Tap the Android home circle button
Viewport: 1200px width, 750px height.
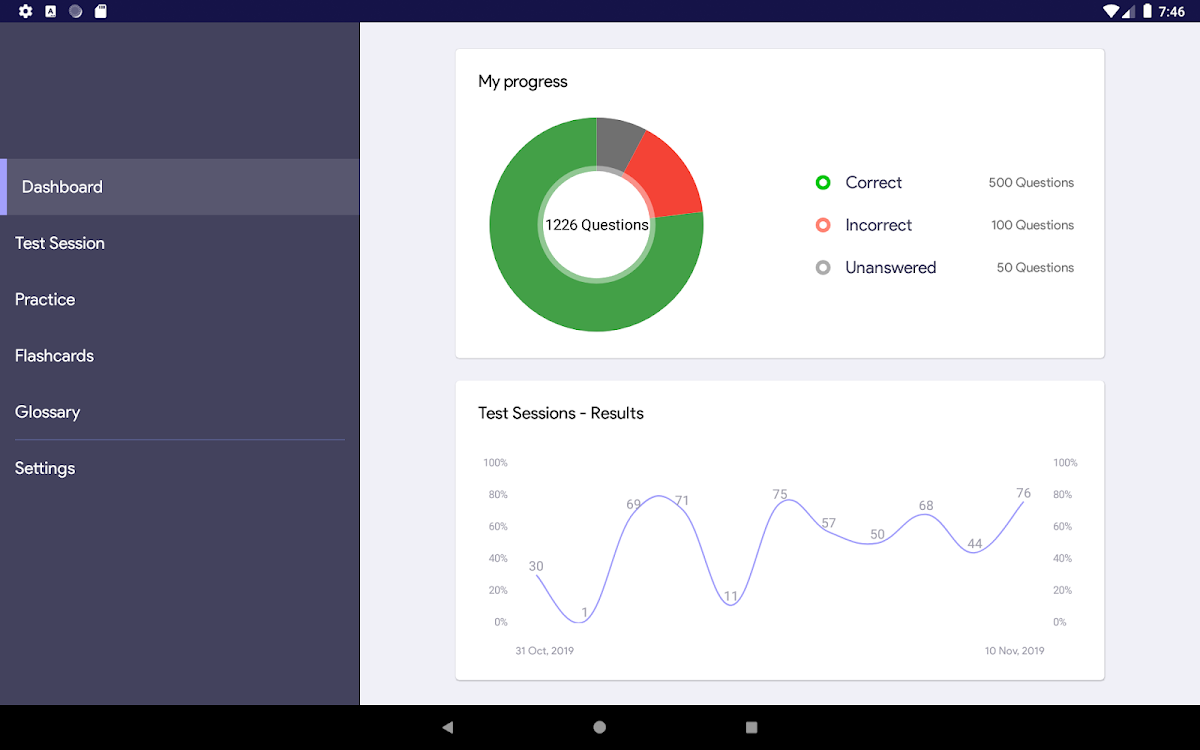(x=600, y=727)
